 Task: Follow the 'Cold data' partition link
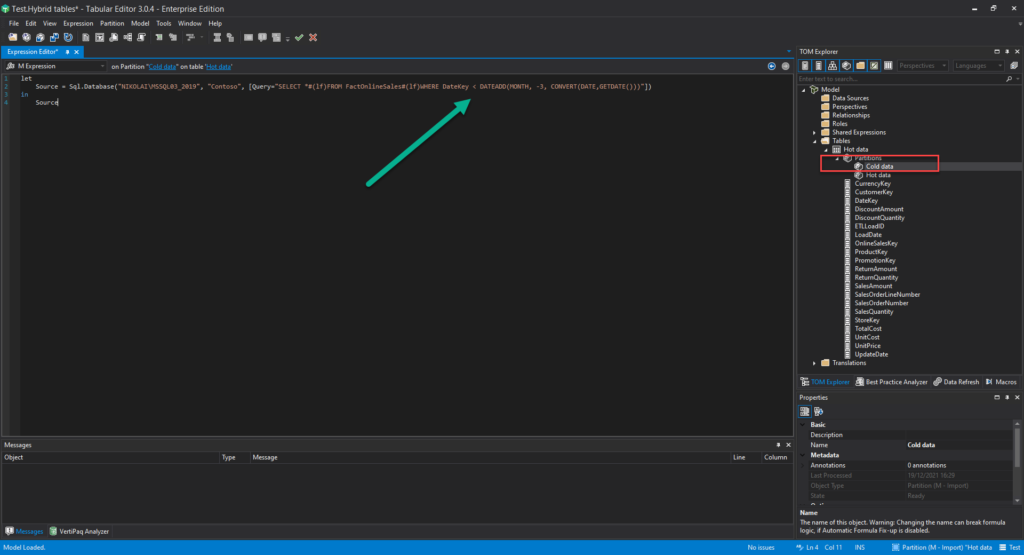point(163,67)
